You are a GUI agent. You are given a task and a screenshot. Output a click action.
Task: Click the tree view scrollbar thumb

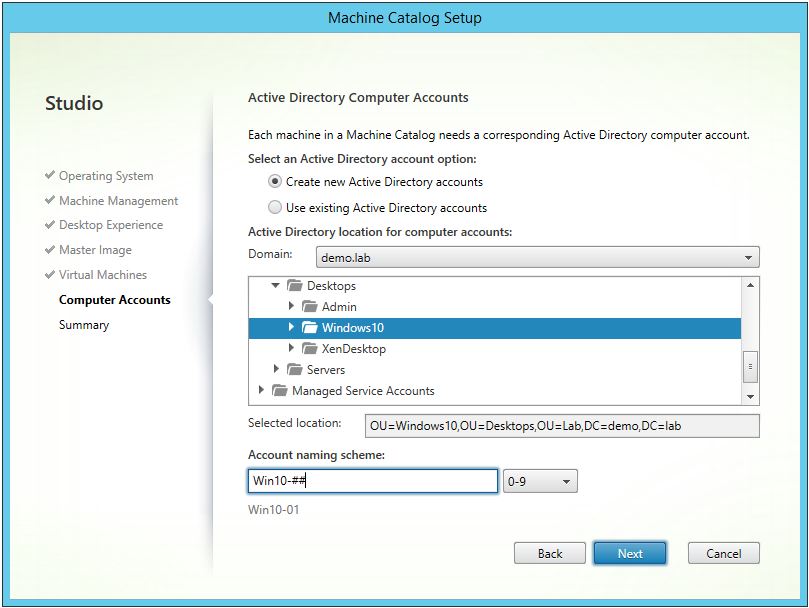click(x=750, y=366)
